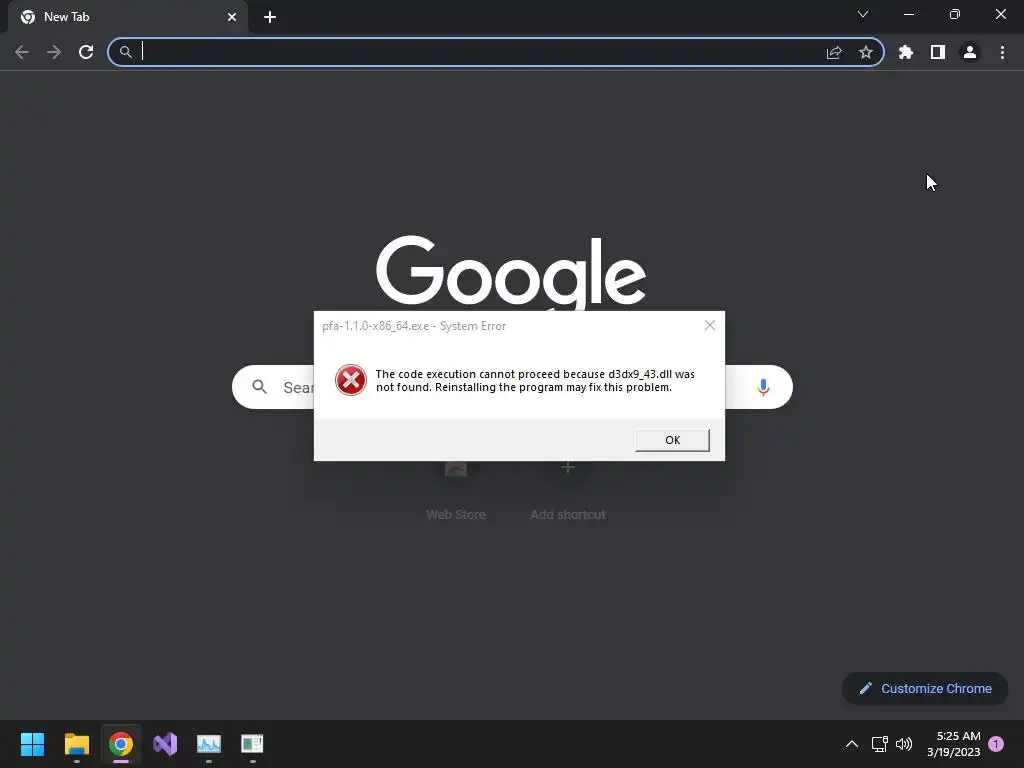Close the New Tab tab
Viewport: 1024px width, 768px height.
232,17
